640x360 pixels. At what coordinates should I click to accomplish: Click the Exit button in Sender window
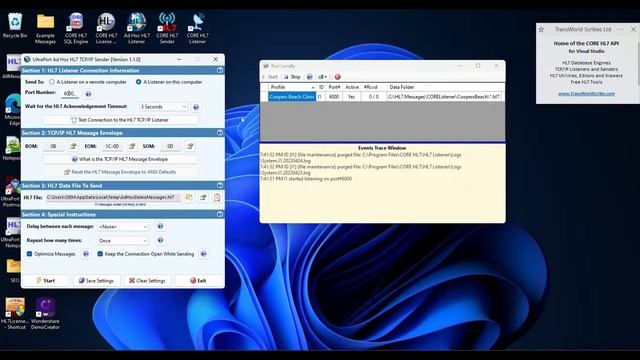click(198, 280)
